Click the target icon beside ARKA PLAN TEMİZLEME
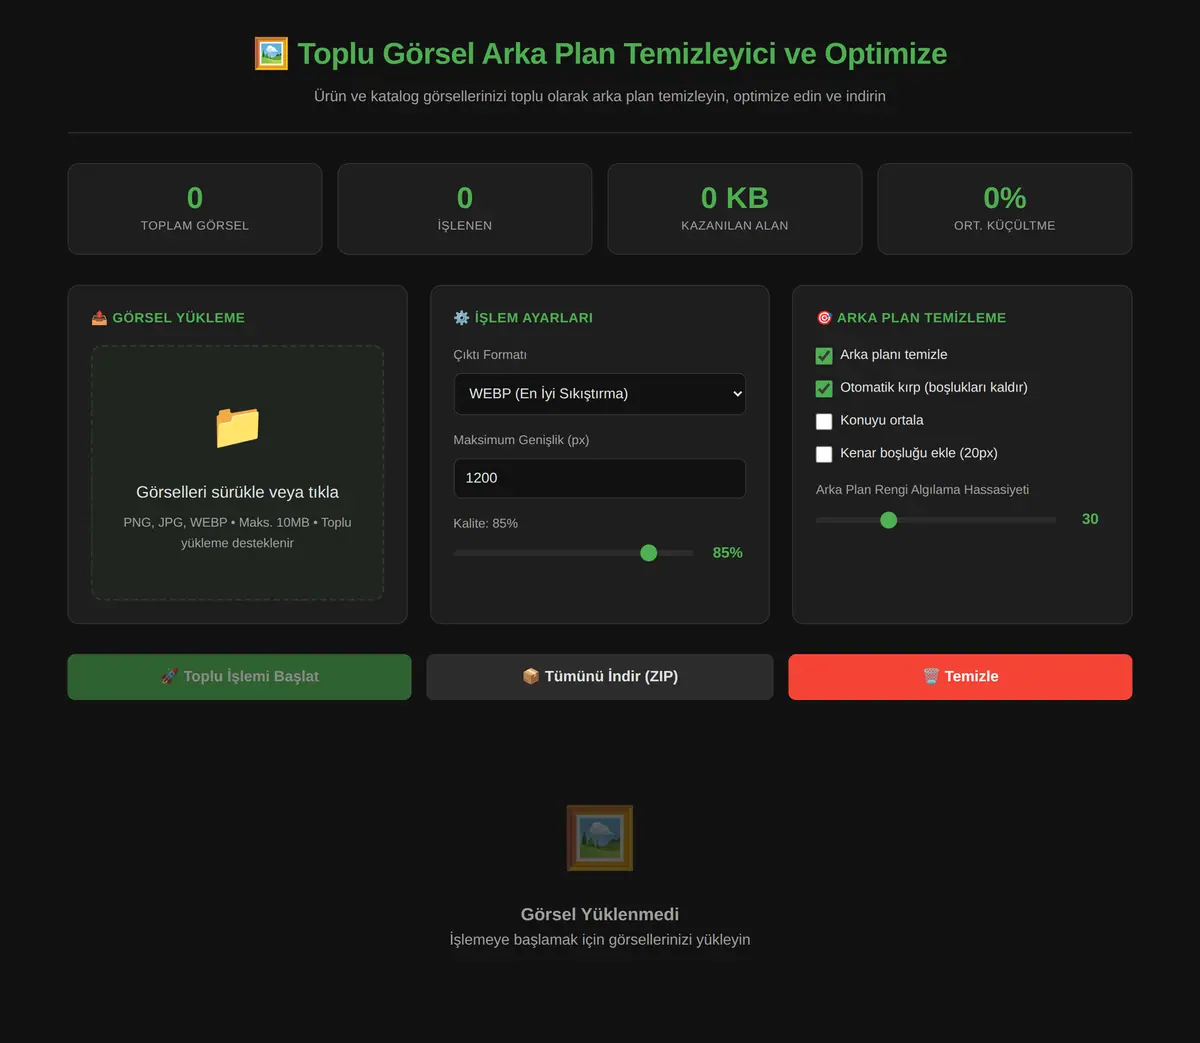Image resolution: width=1200 pixels, height=1043 pixels. tap(824, 318)
